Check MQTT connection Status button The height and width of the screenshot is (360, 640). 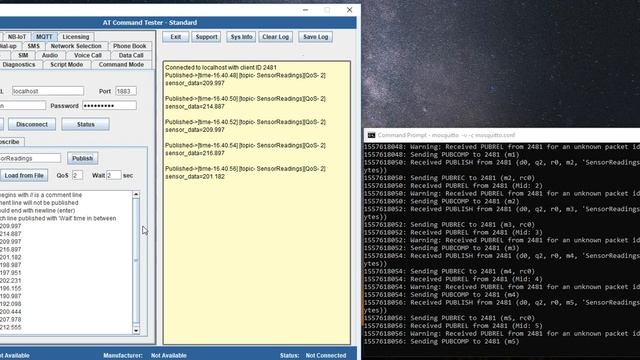tap(85, 124)
